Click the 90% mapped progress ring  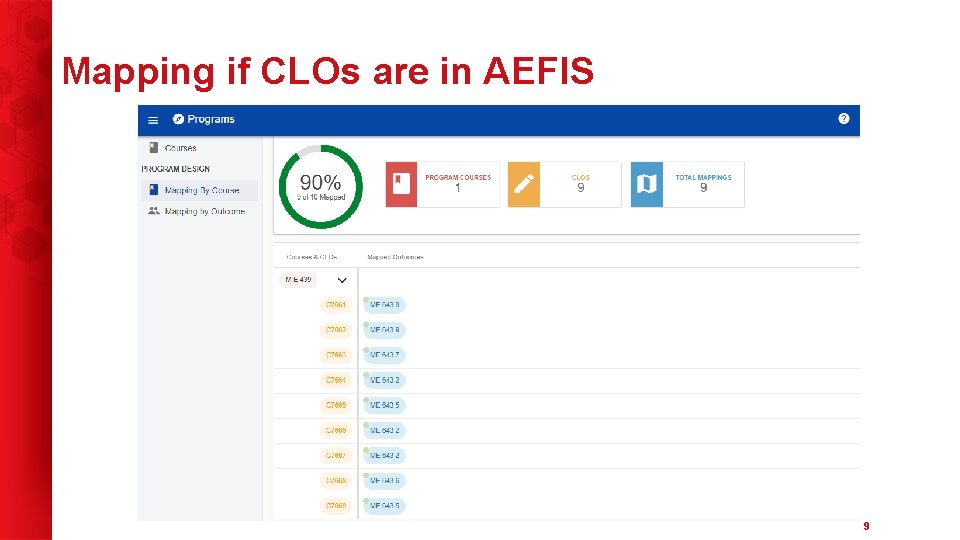point(321,187)
